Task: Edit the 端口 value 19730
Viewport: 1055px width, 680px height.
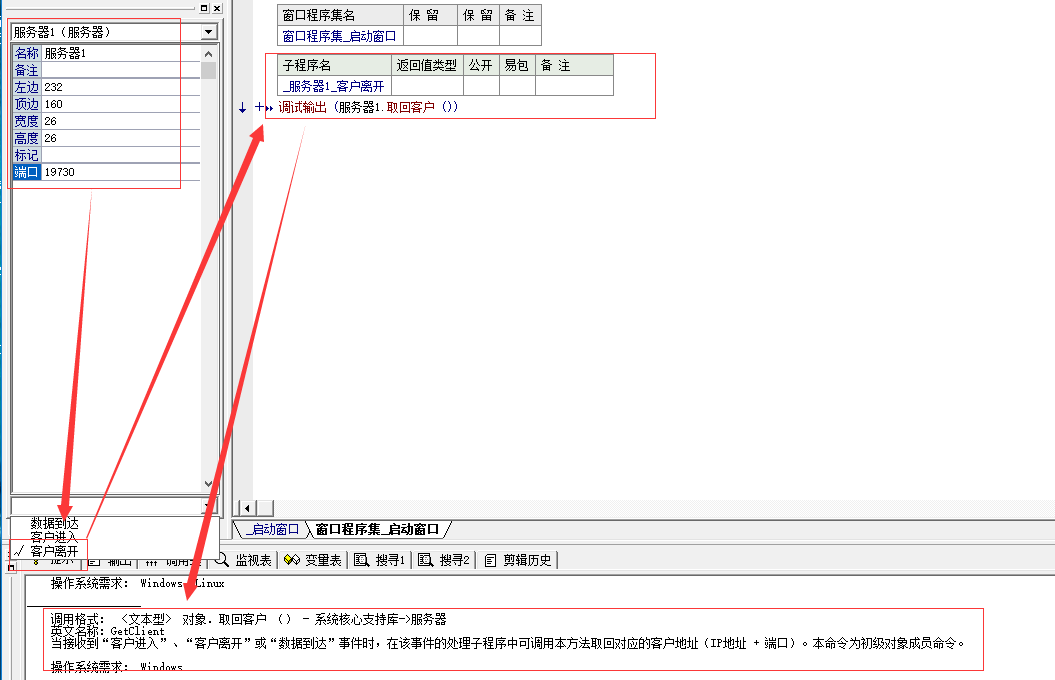Action: click(121, 172)
